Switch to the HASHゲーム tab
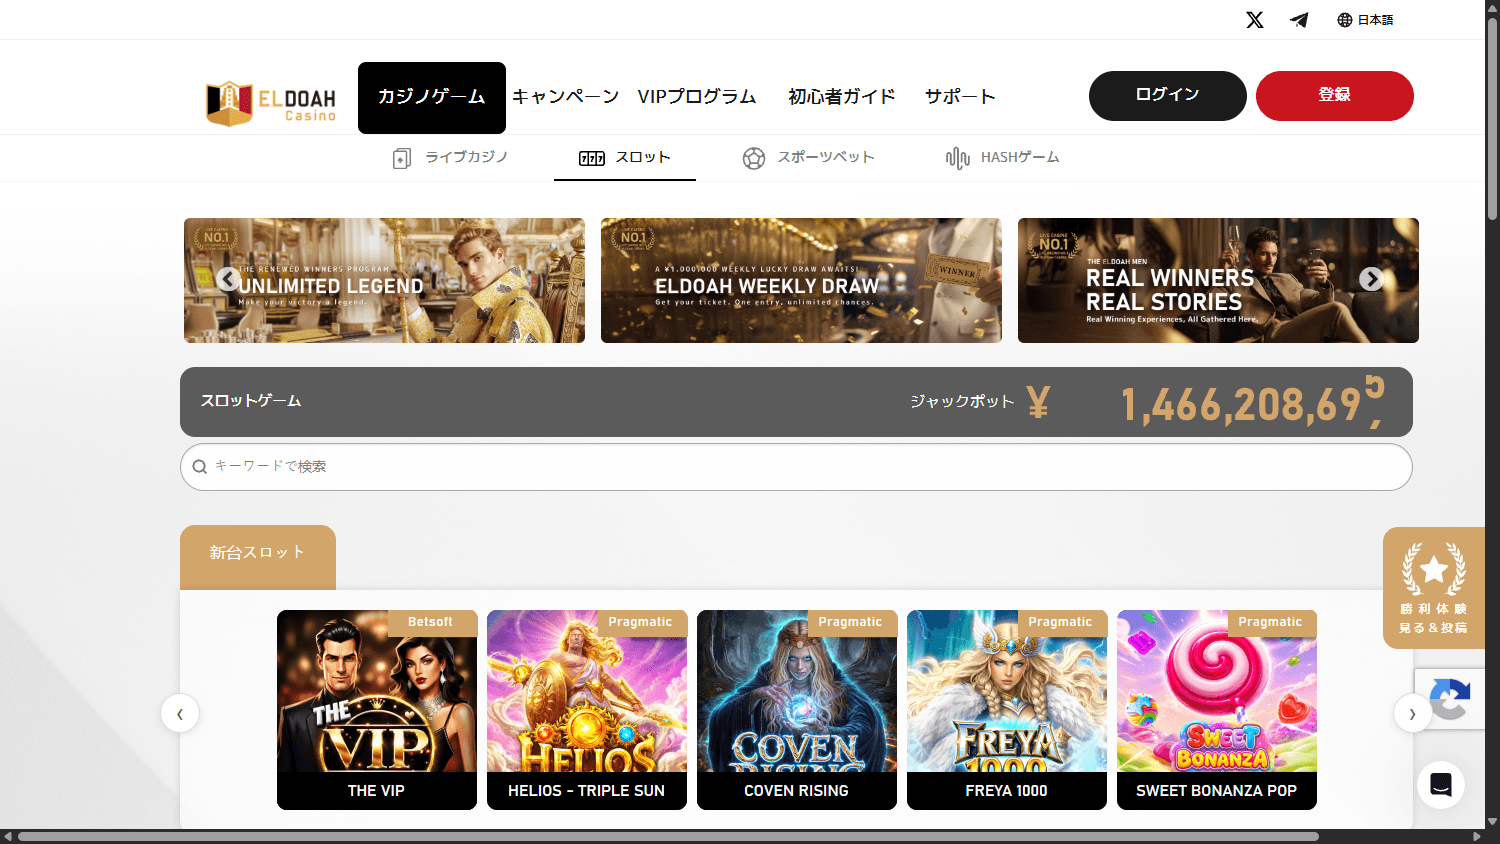 coord(1002,158)
